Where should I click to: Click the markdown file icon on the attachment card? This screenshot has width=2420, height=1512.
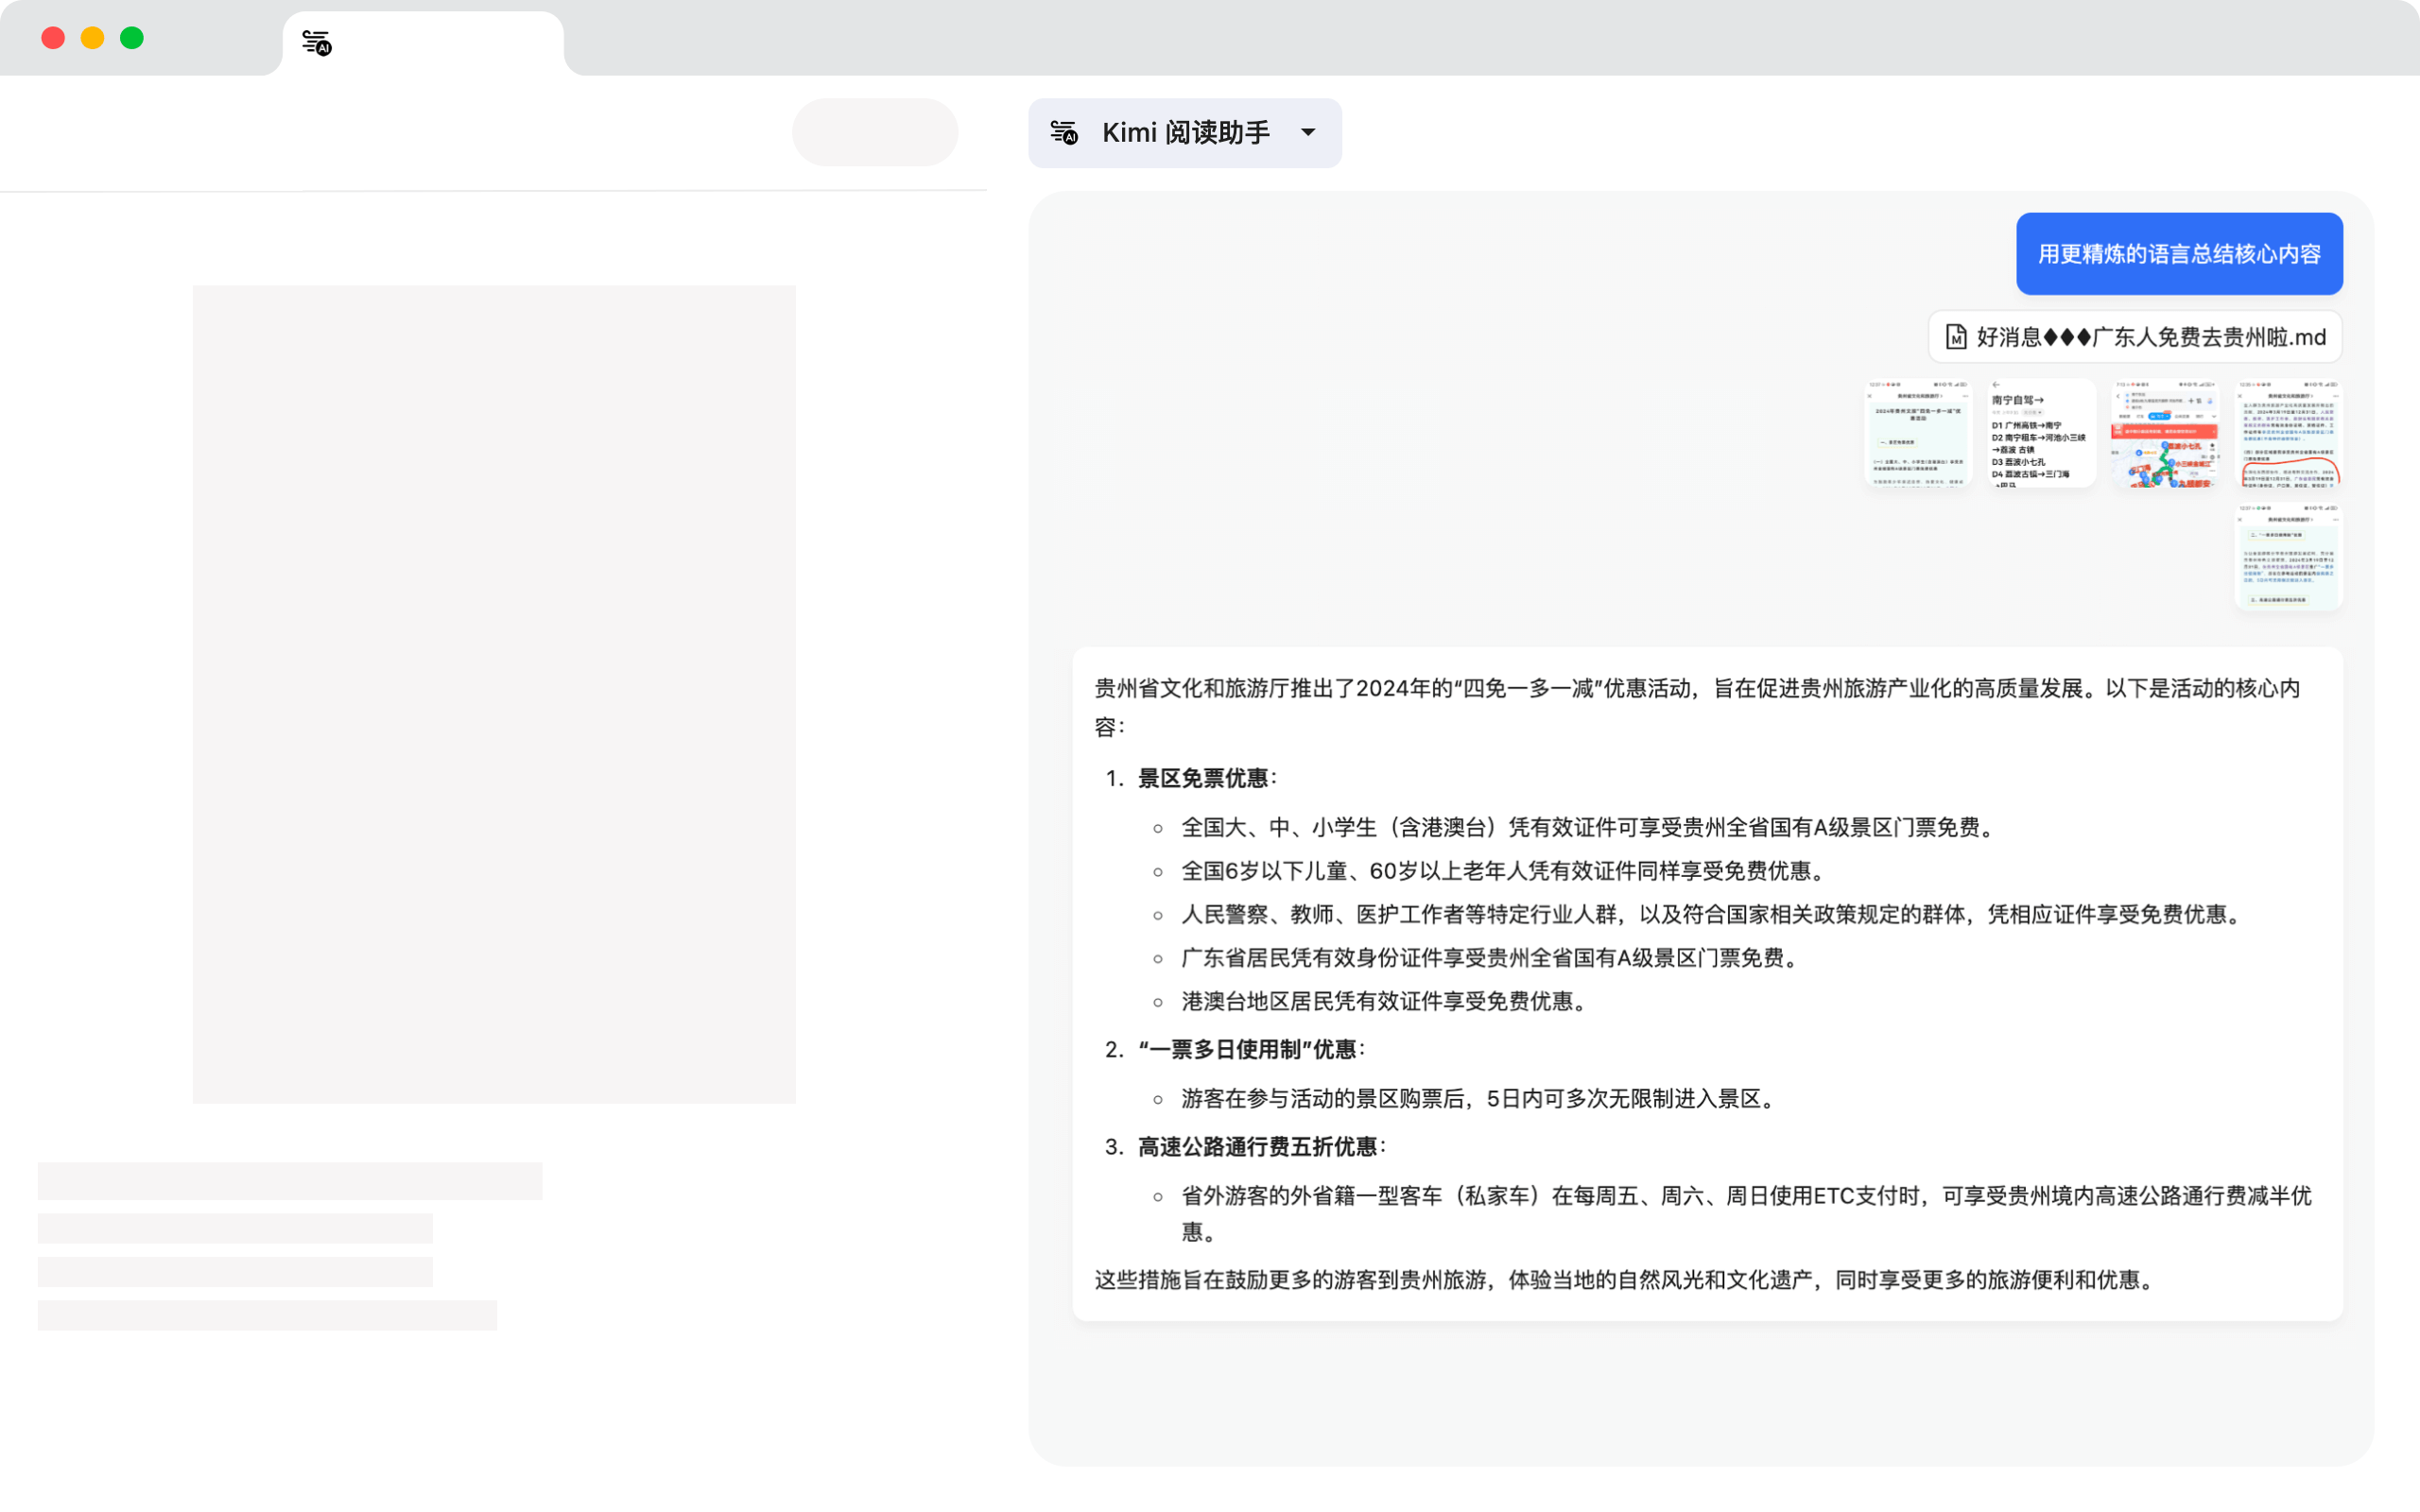tap(1956, 337)
